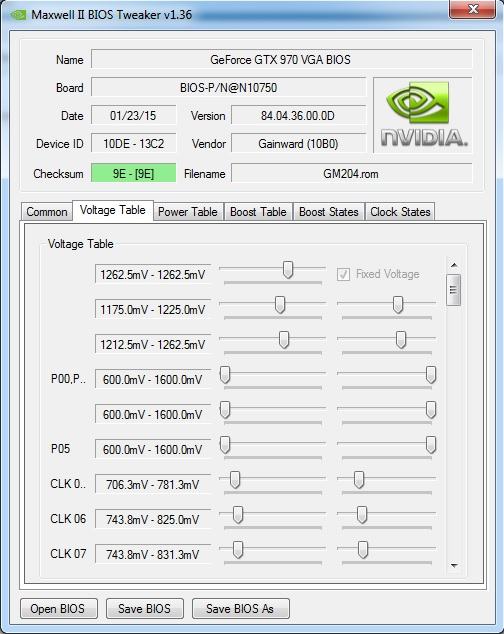Click the NVIDIA logo image
The width and height of the screenshot is (504, 634).
[x=423, y=115]
